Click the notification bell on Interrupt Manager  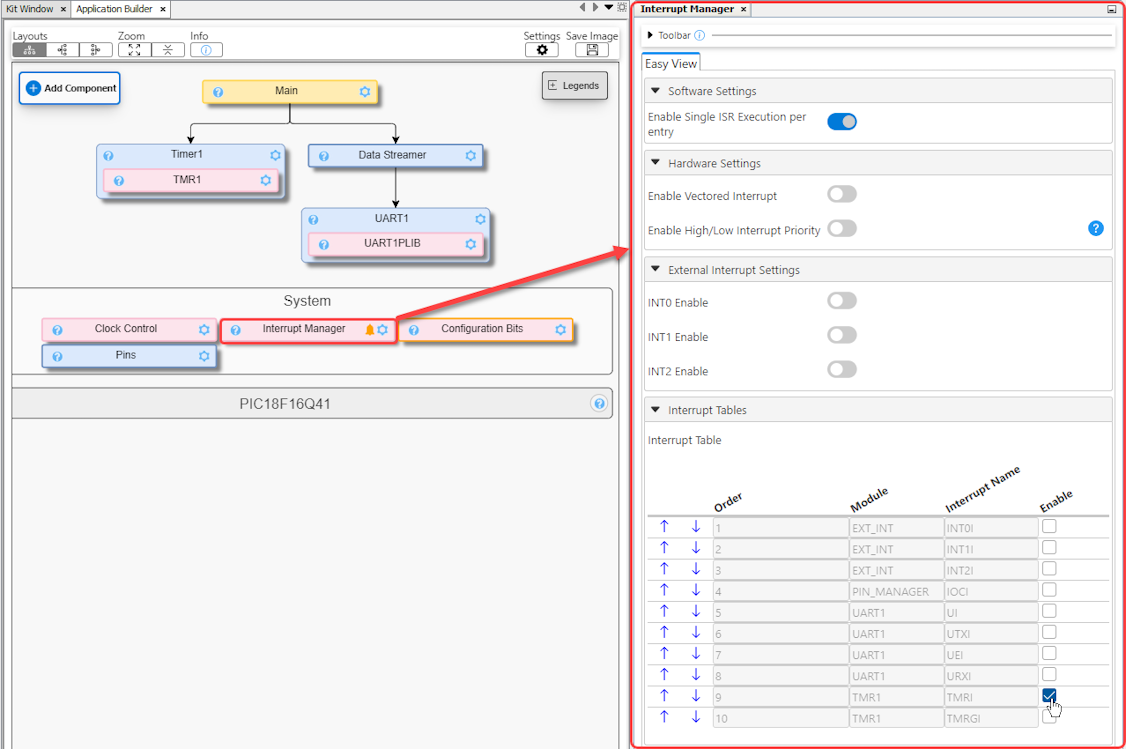(x=369, y=330)
